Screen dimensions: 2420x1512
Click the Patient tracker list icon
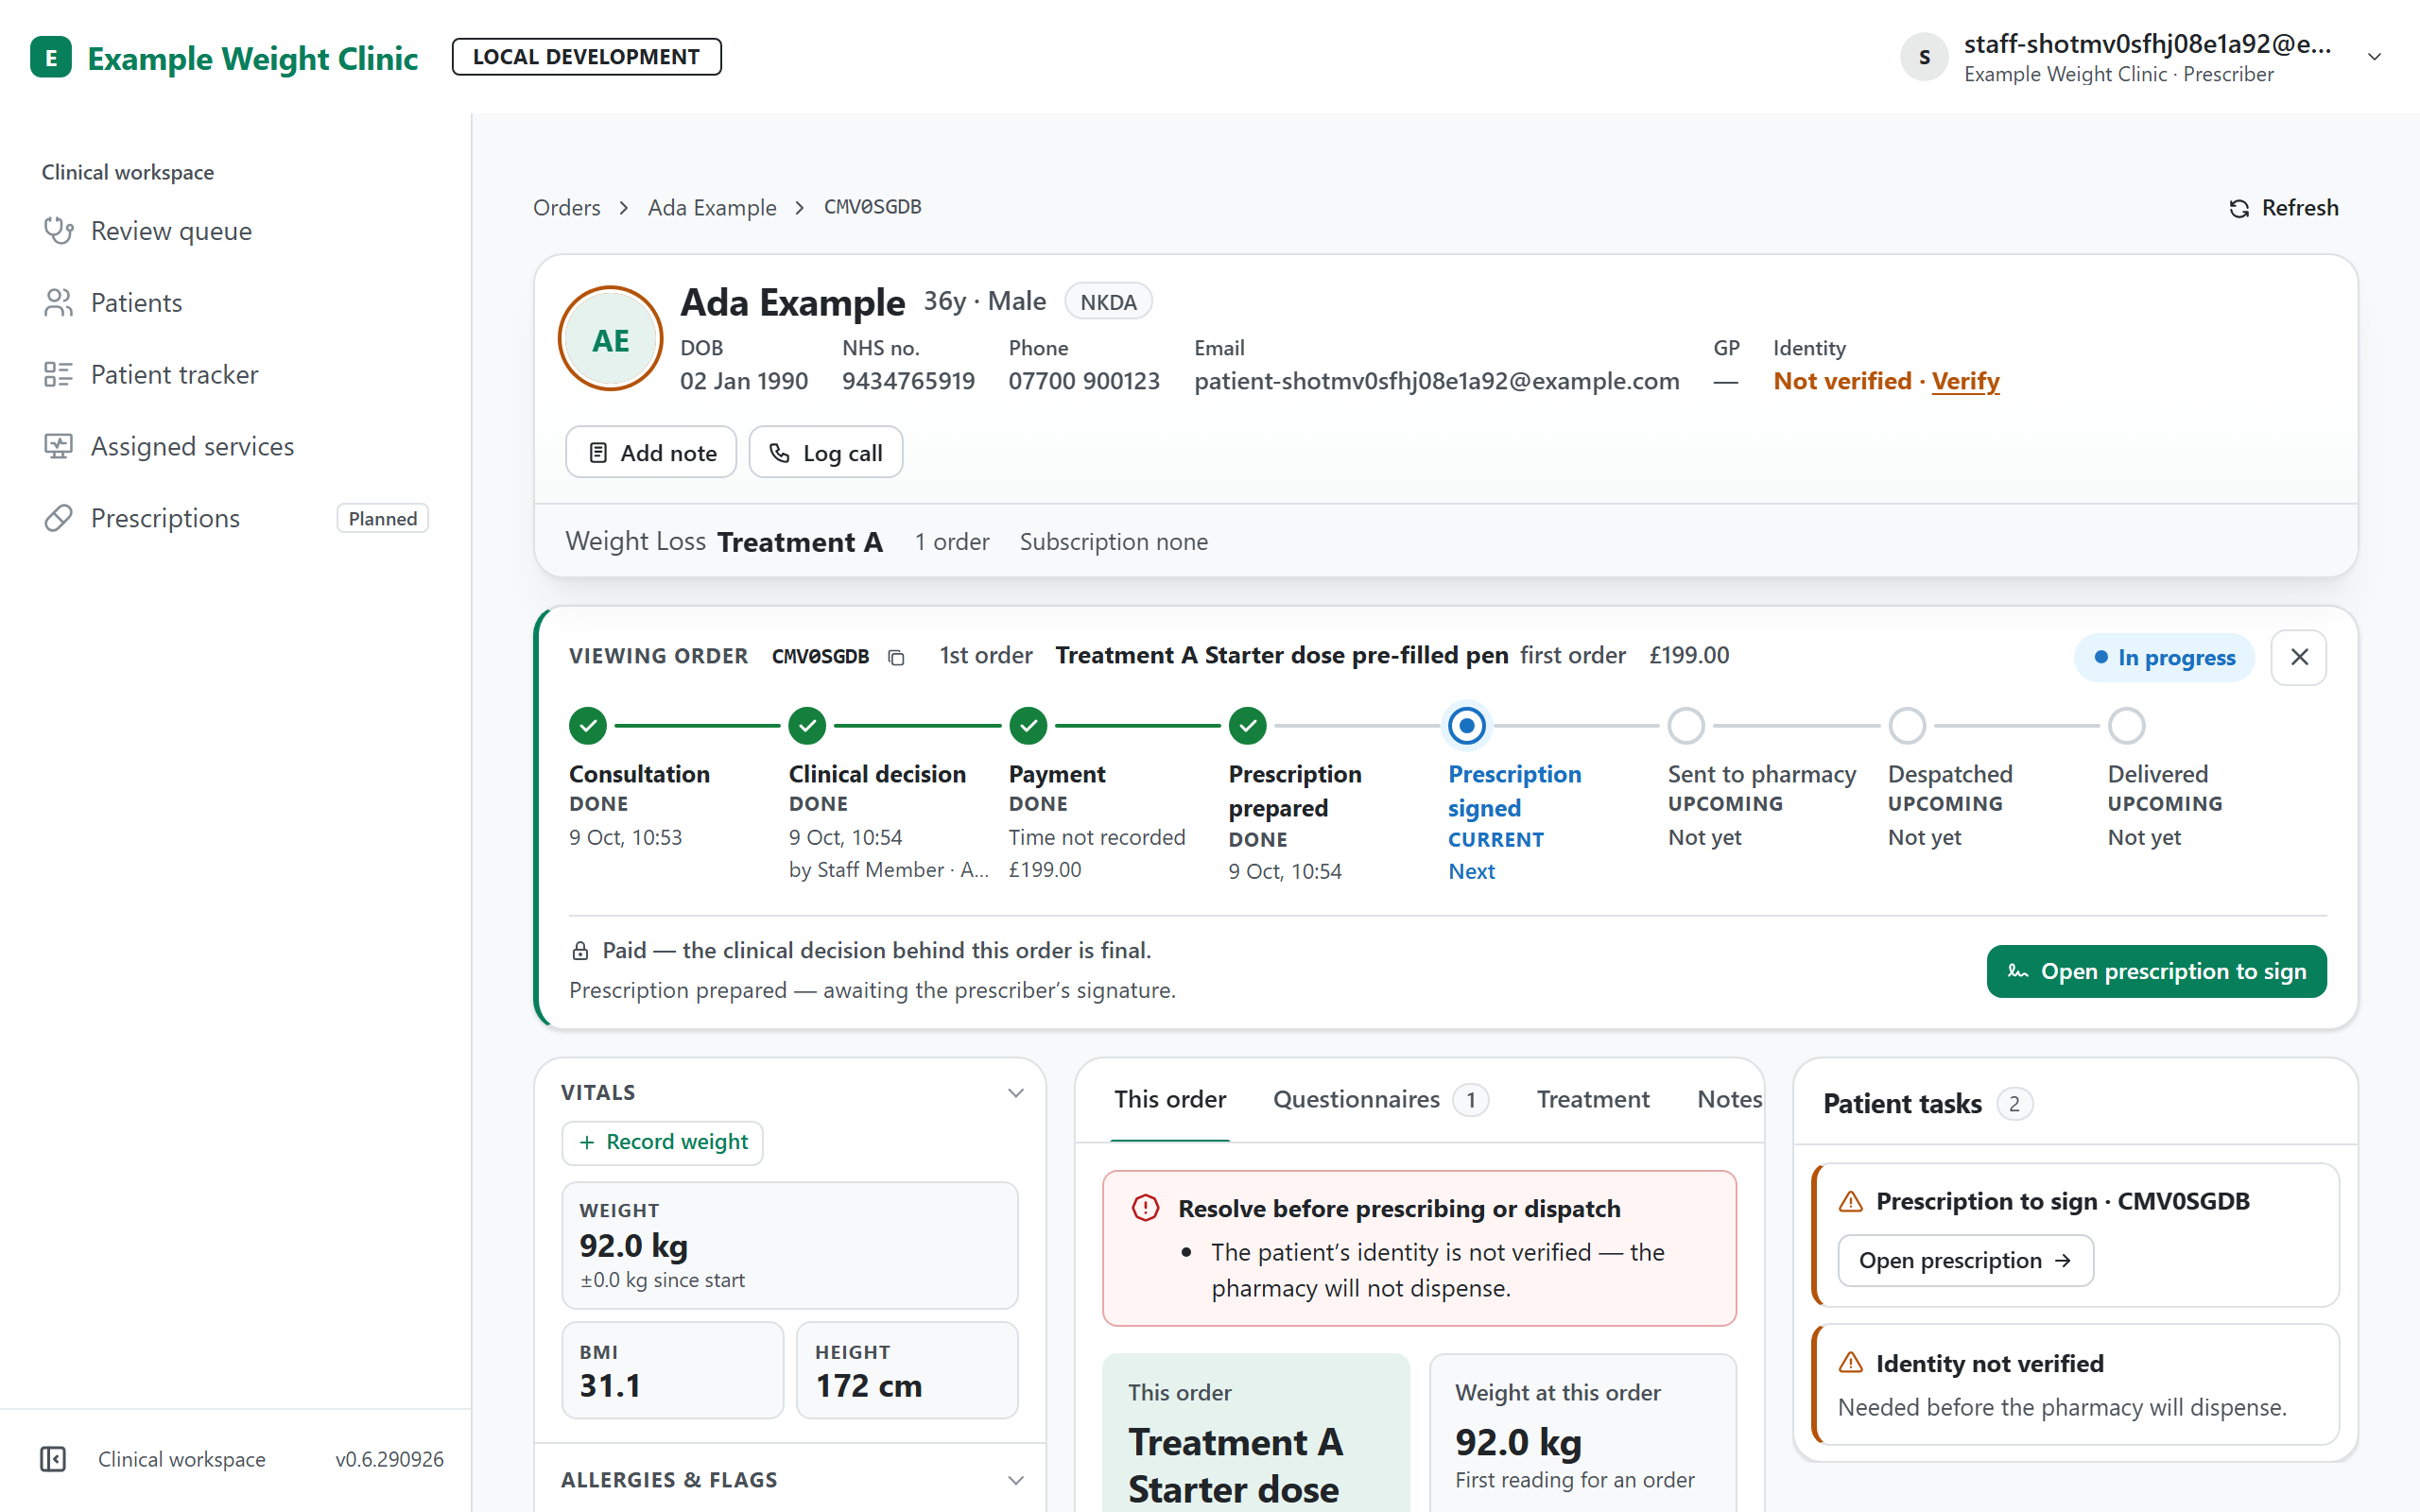click(58, 375)
